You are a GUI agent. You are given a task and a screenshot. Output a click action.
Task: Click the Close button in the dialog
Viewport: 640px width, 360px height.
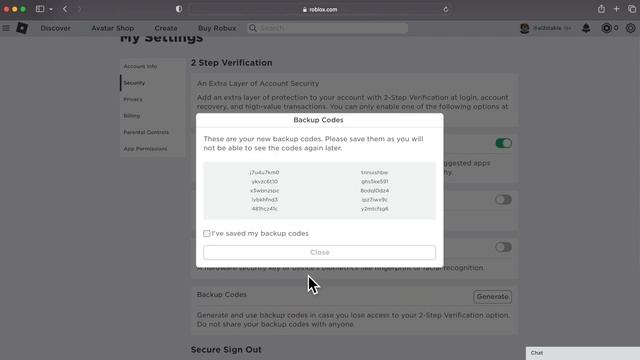coord(320,252)
